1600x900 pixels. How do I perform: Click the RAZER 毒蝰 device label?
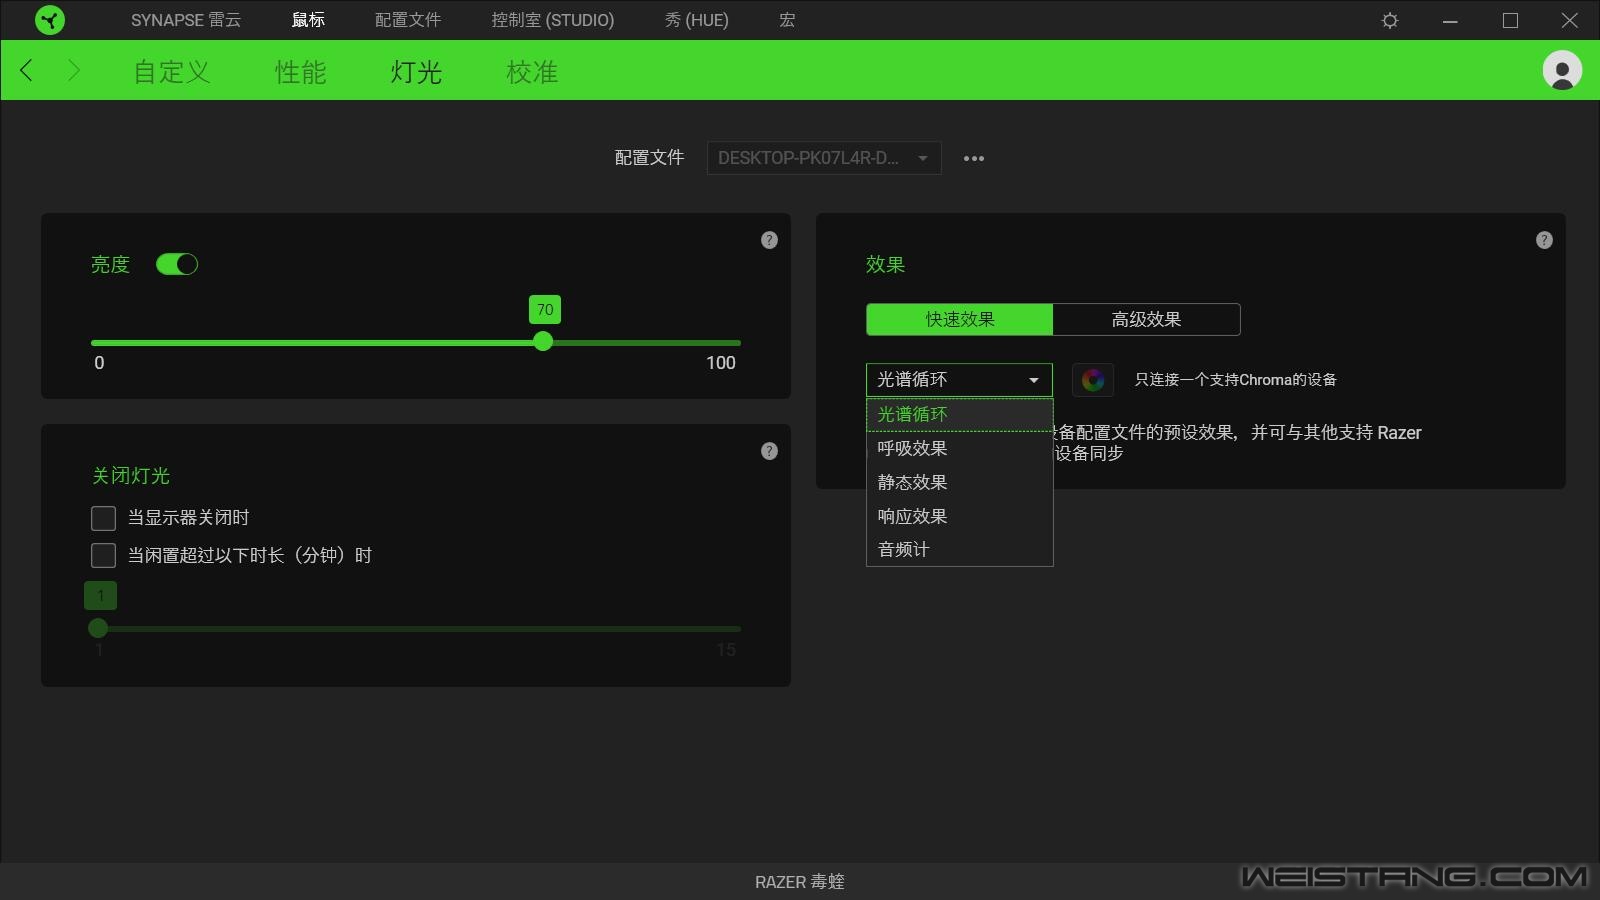coord(800,882)
